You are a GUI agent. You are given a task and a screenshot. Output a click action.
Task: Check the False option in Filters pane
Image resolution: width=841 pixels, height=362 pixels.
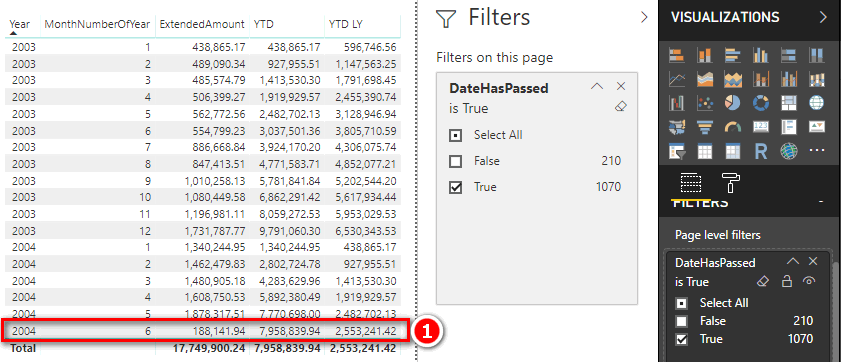click(455, 161)
